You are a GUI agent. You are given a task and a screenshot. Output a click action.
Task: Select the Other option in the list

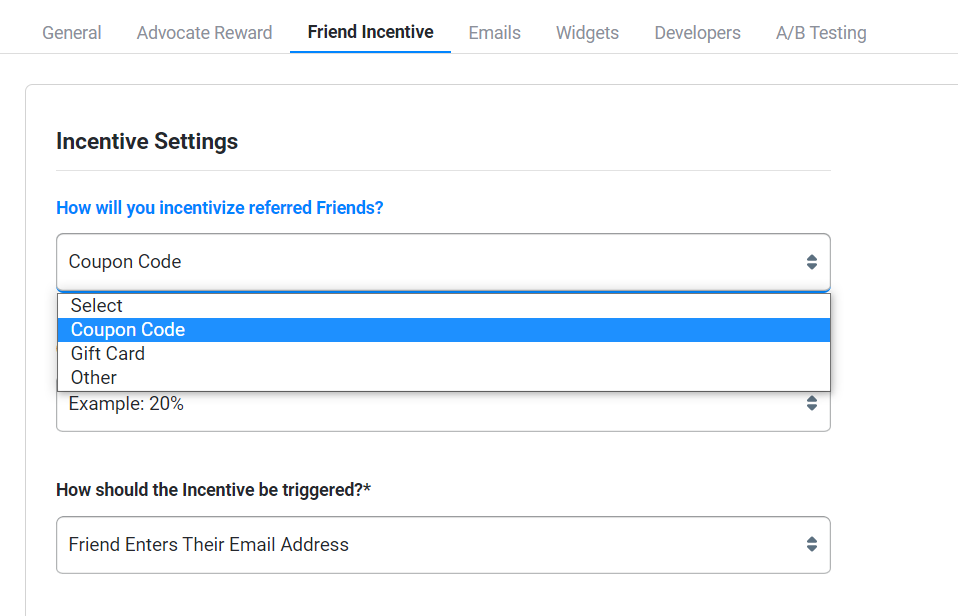(x=94, y=378)
